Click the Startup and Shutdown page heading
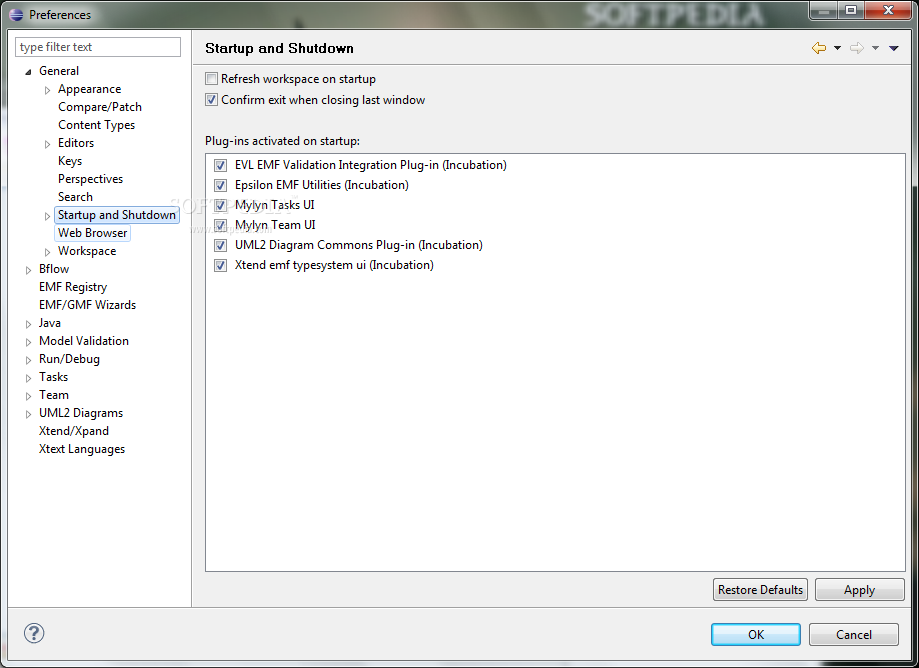Image resolution: width=919 pixels, height=668 pixels. (x=280, y=48)
